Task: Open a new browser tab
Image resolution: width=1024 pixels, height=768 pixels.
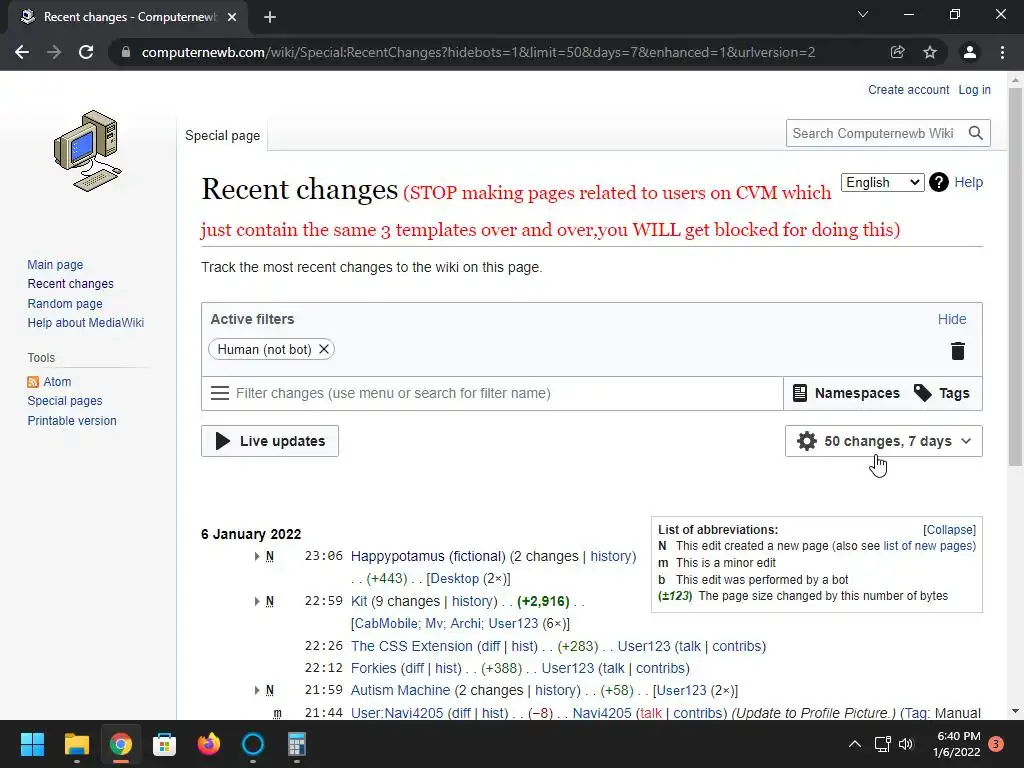Action: 270,17
